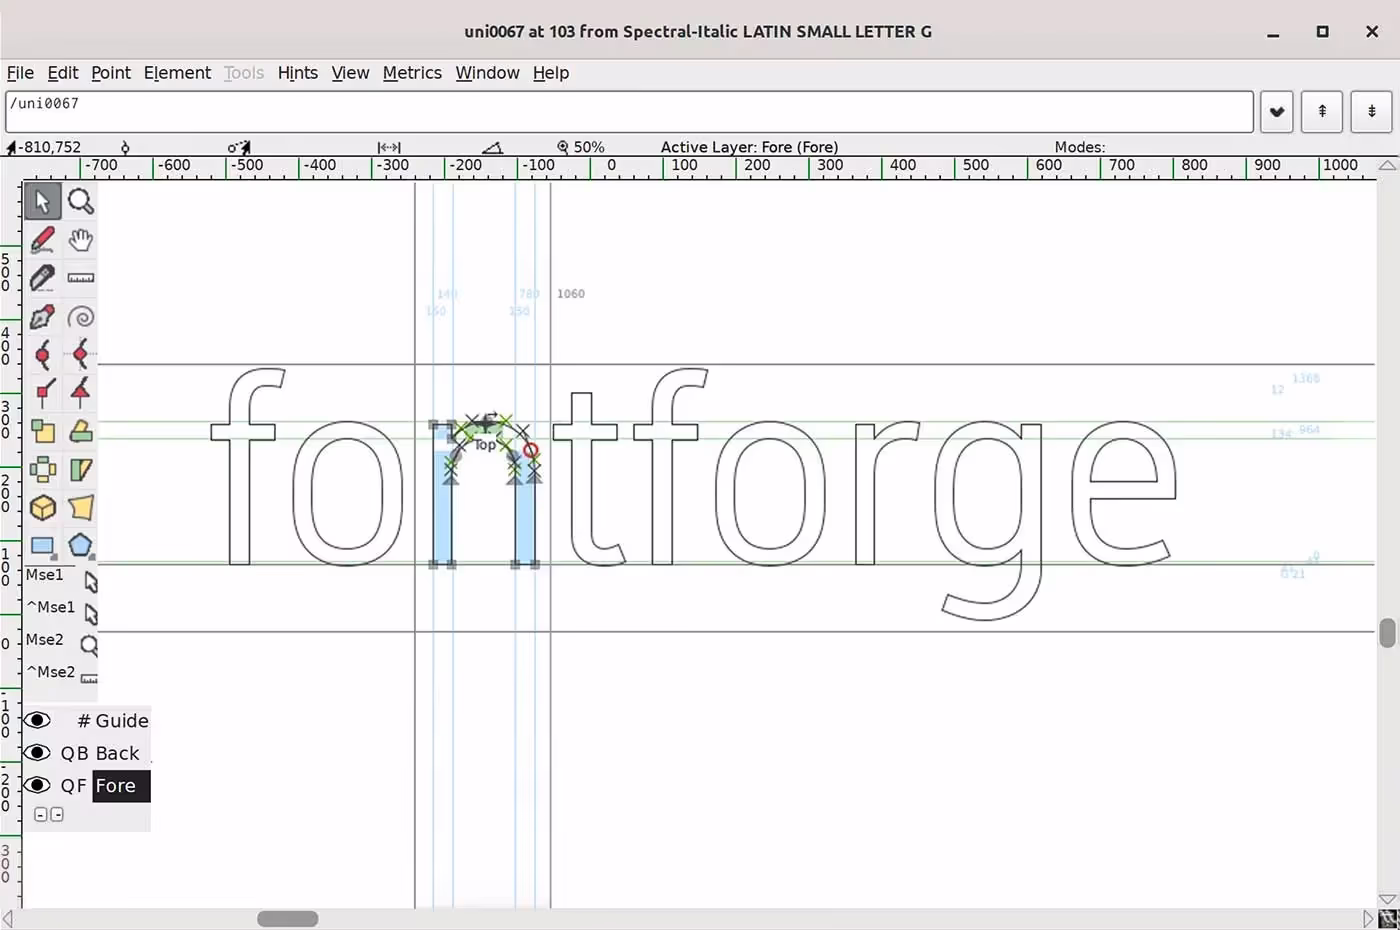Click the horizontal scrollbar thumb
1400x930 pixels.
(x=288, y=918)
